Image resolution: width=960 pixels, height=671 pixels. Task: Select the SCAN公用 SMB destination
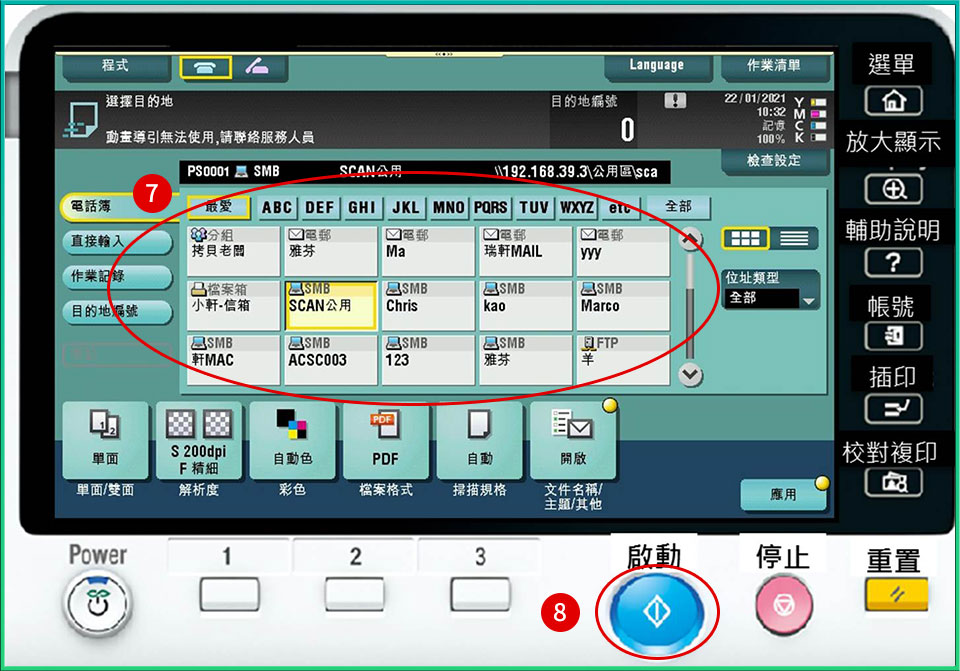pos(330,305)
